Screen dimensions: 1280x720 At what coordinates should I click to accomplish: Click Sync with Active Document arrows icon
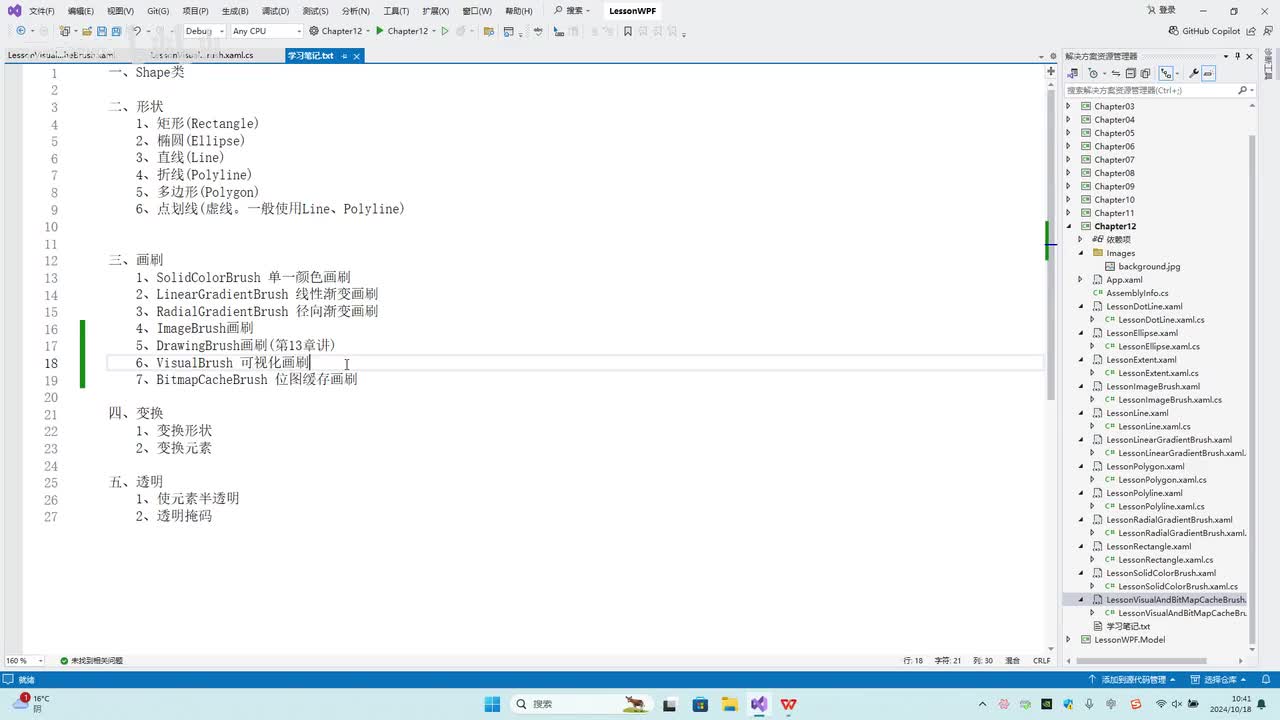1116,73
